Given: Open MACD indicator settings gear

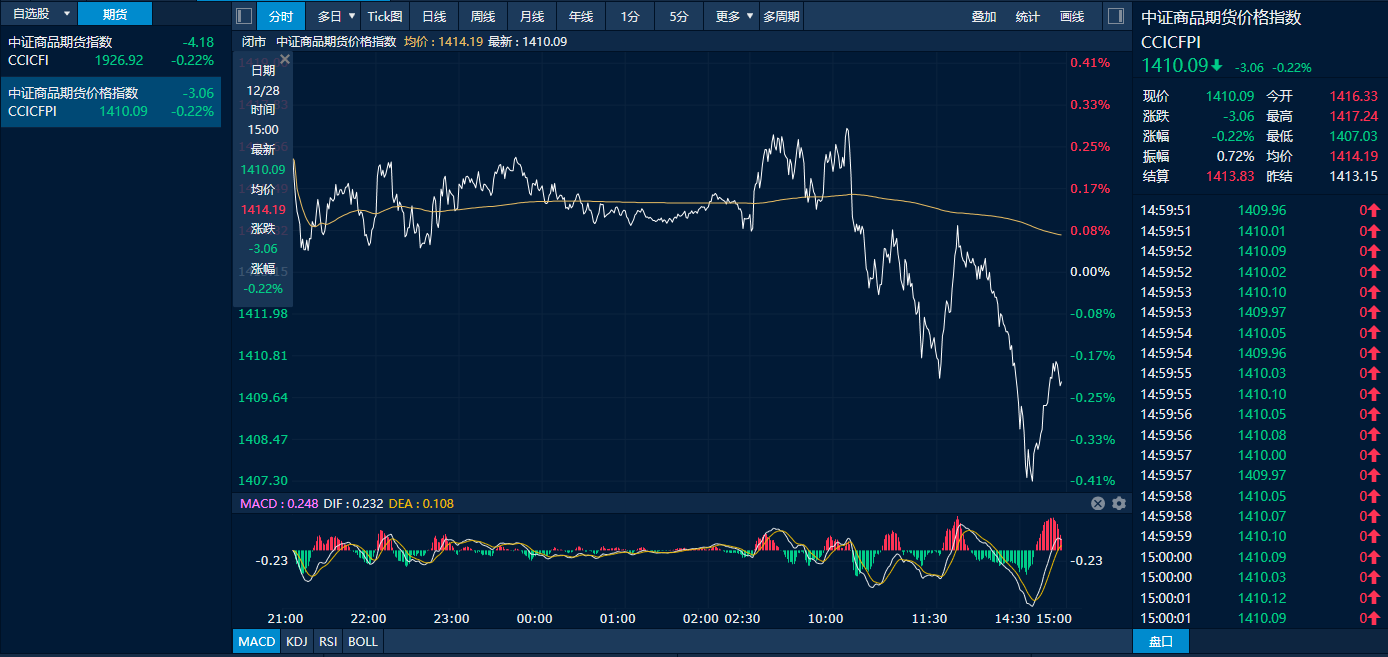Looking at the screenshot, I should [x=1119, y=503].
